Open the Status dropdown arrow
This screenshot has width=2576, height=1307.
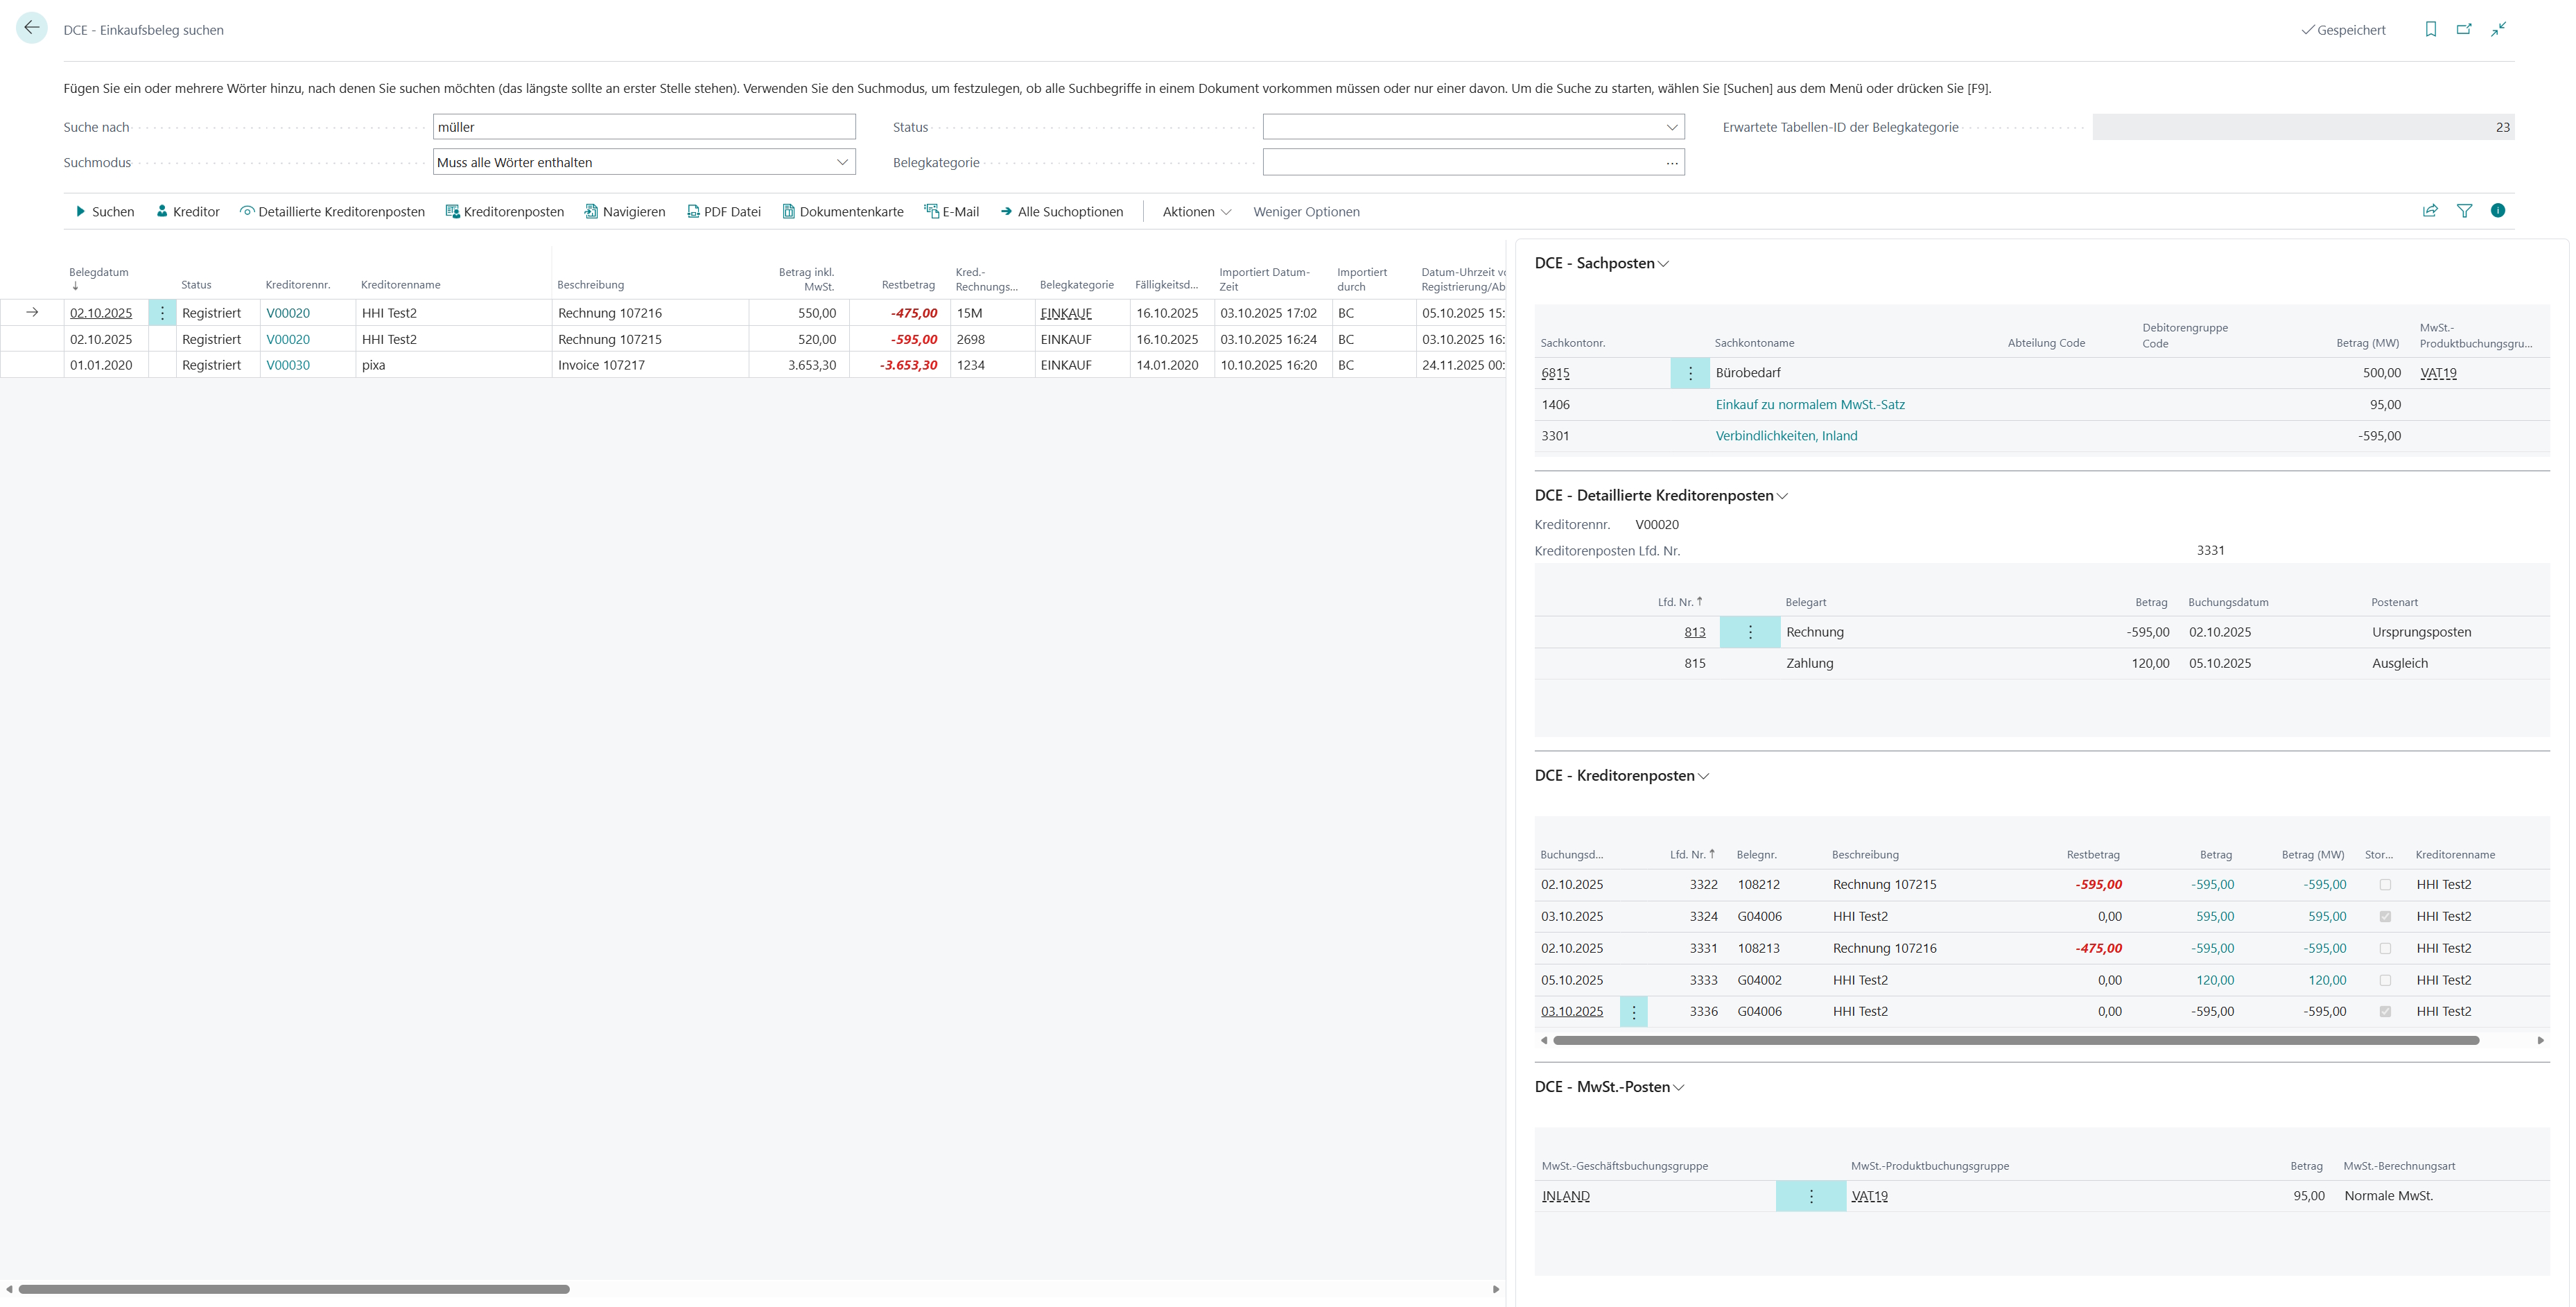click(x=1671, y=127)
